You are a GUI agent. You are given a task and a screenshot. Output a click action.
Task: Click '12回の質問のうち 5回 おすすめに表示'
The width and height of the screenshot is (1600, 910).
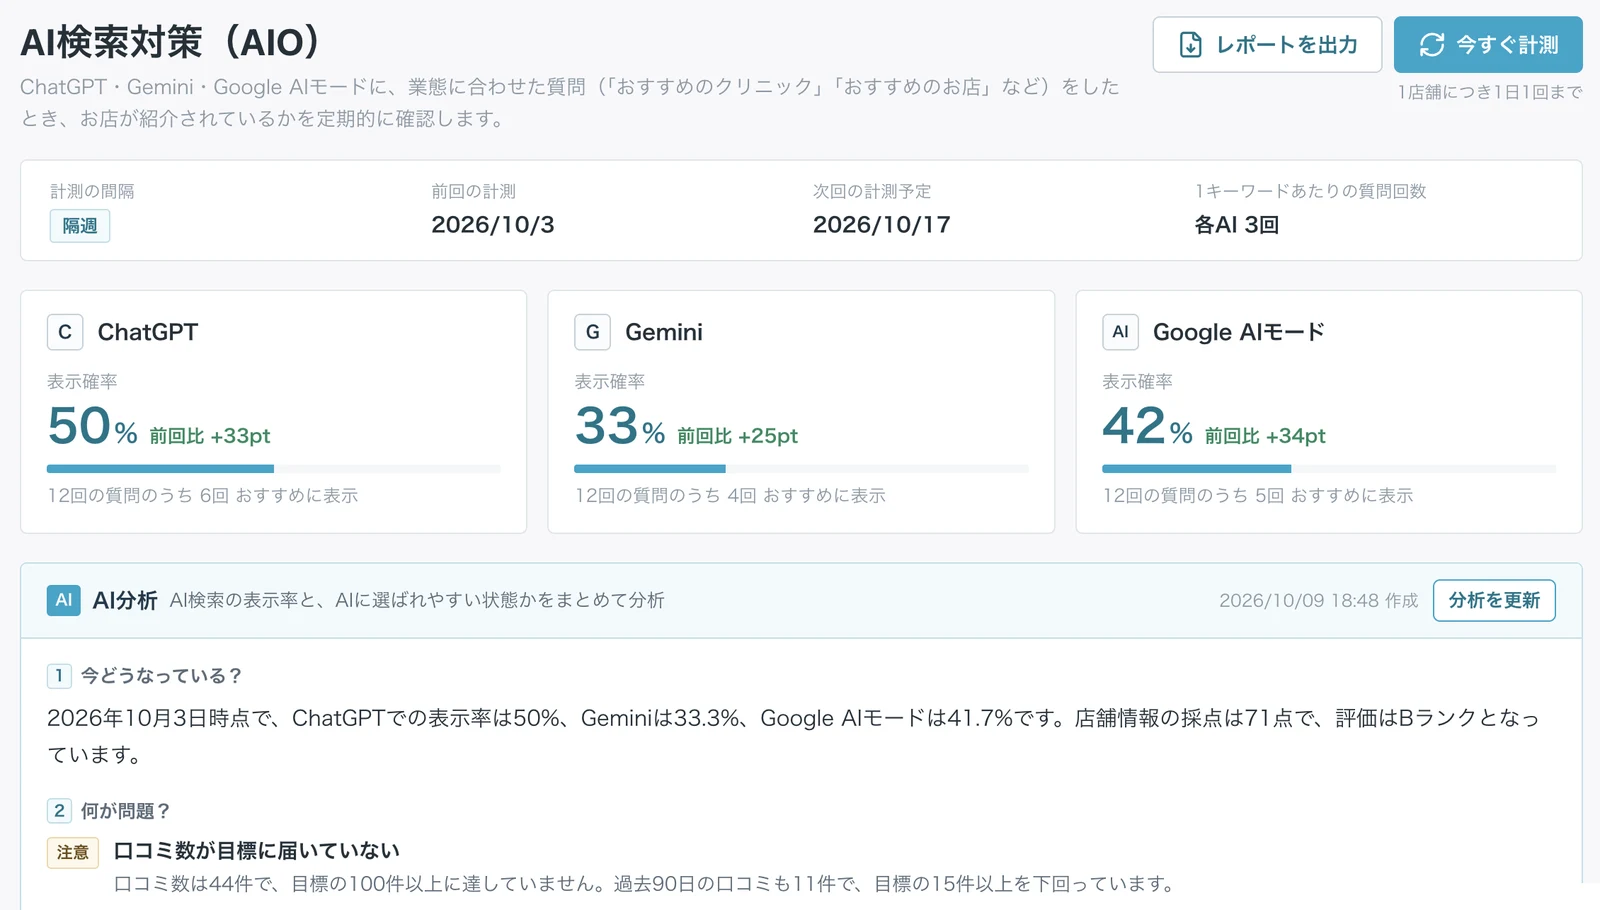click(1258, 495)
